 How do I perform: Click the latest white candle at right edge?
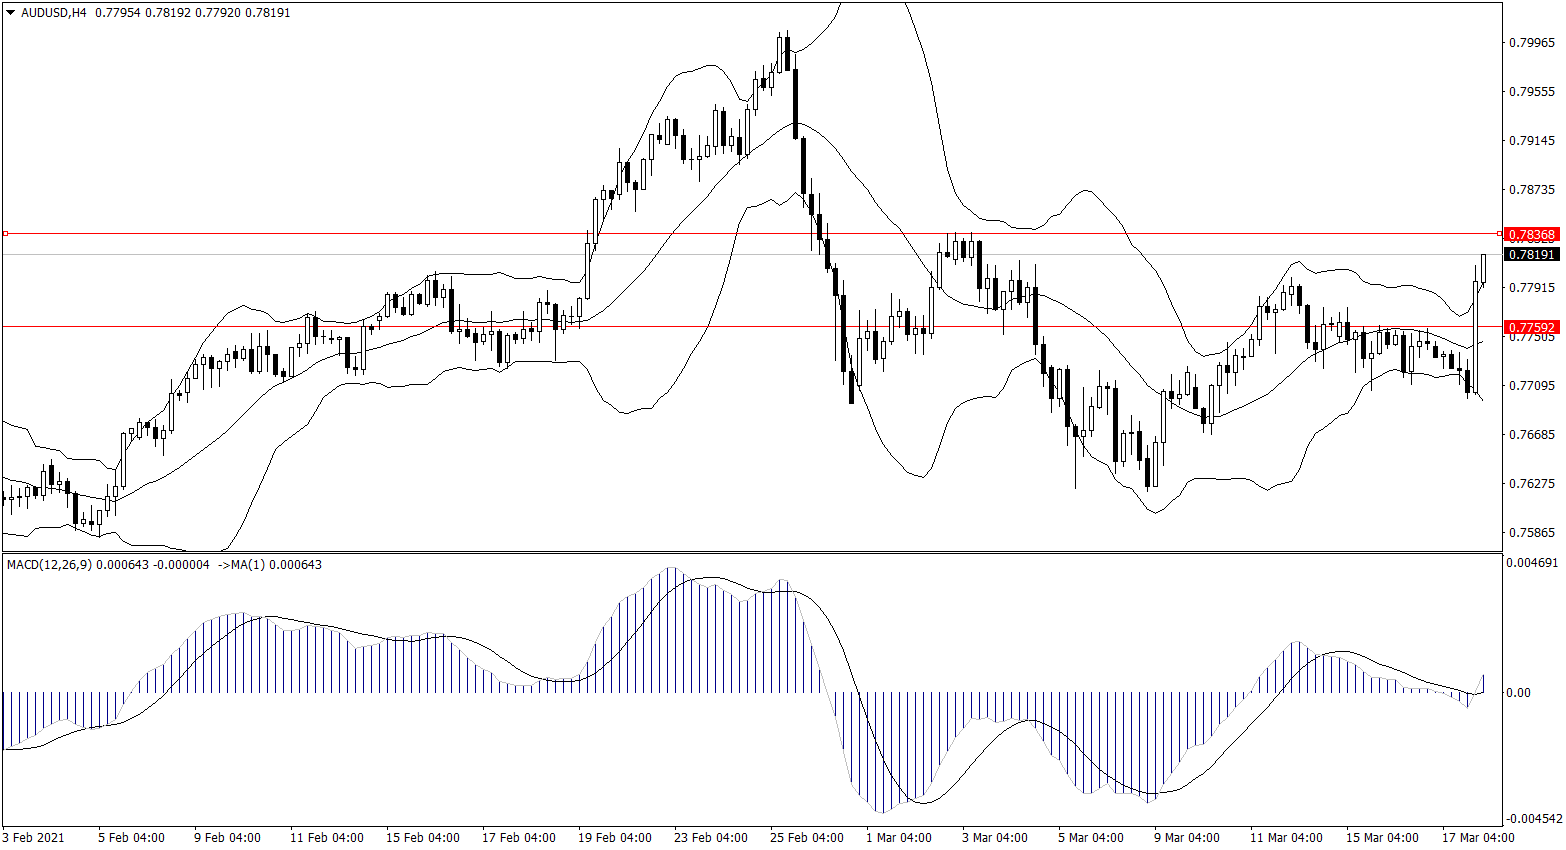1483,268
